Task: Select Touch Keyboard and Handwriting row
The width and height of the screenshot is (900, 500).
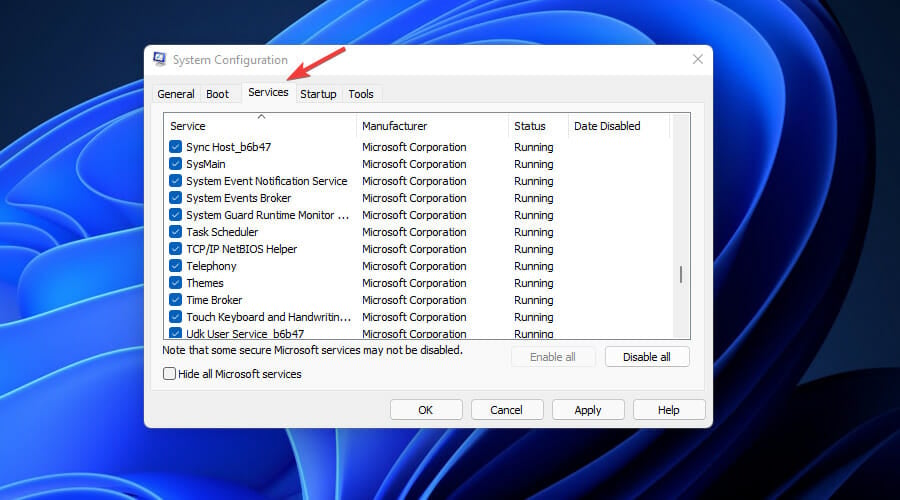Action: tap(268, 317)
